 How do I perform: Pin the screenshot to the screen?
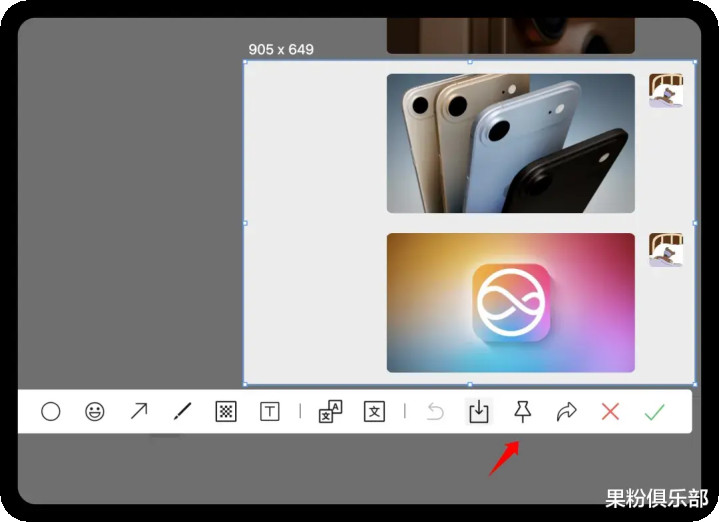(x=522, y=411)
